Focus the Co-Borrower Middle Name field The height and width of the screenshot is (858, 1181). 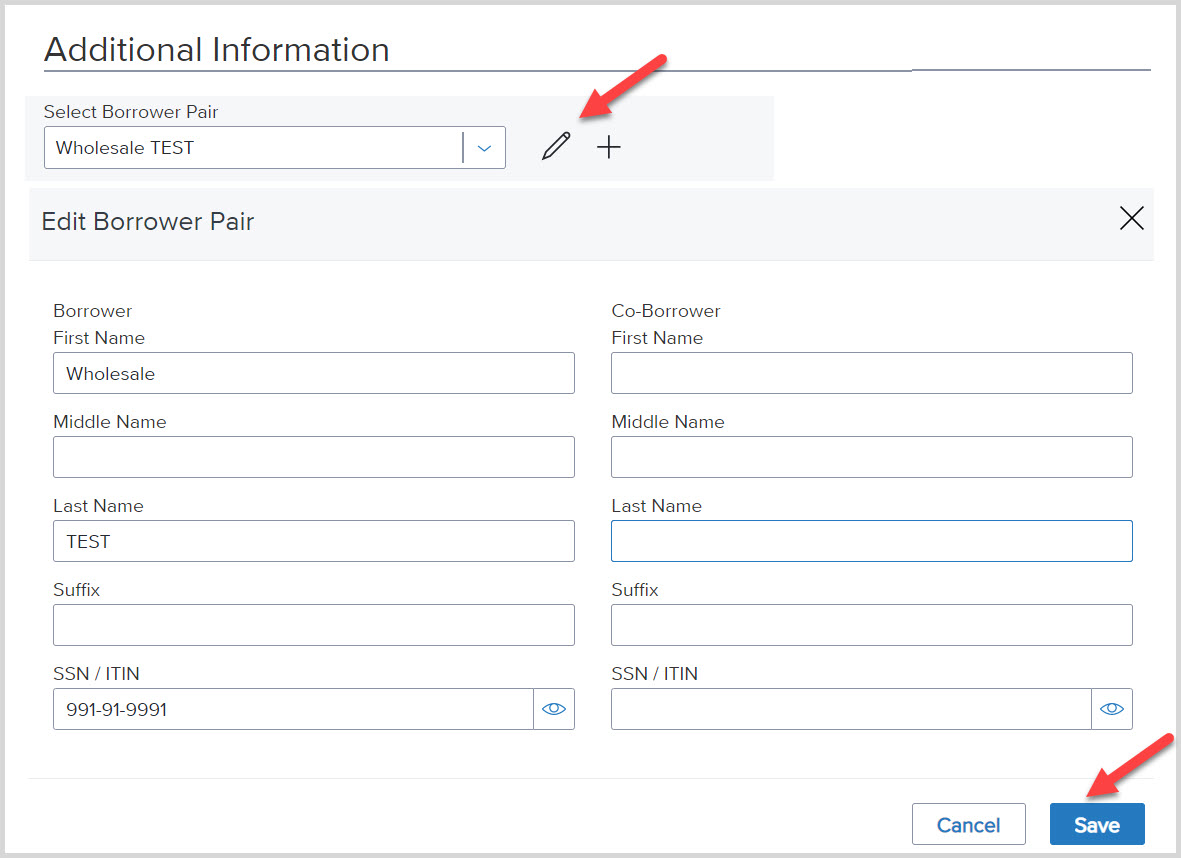click(871, 457)
